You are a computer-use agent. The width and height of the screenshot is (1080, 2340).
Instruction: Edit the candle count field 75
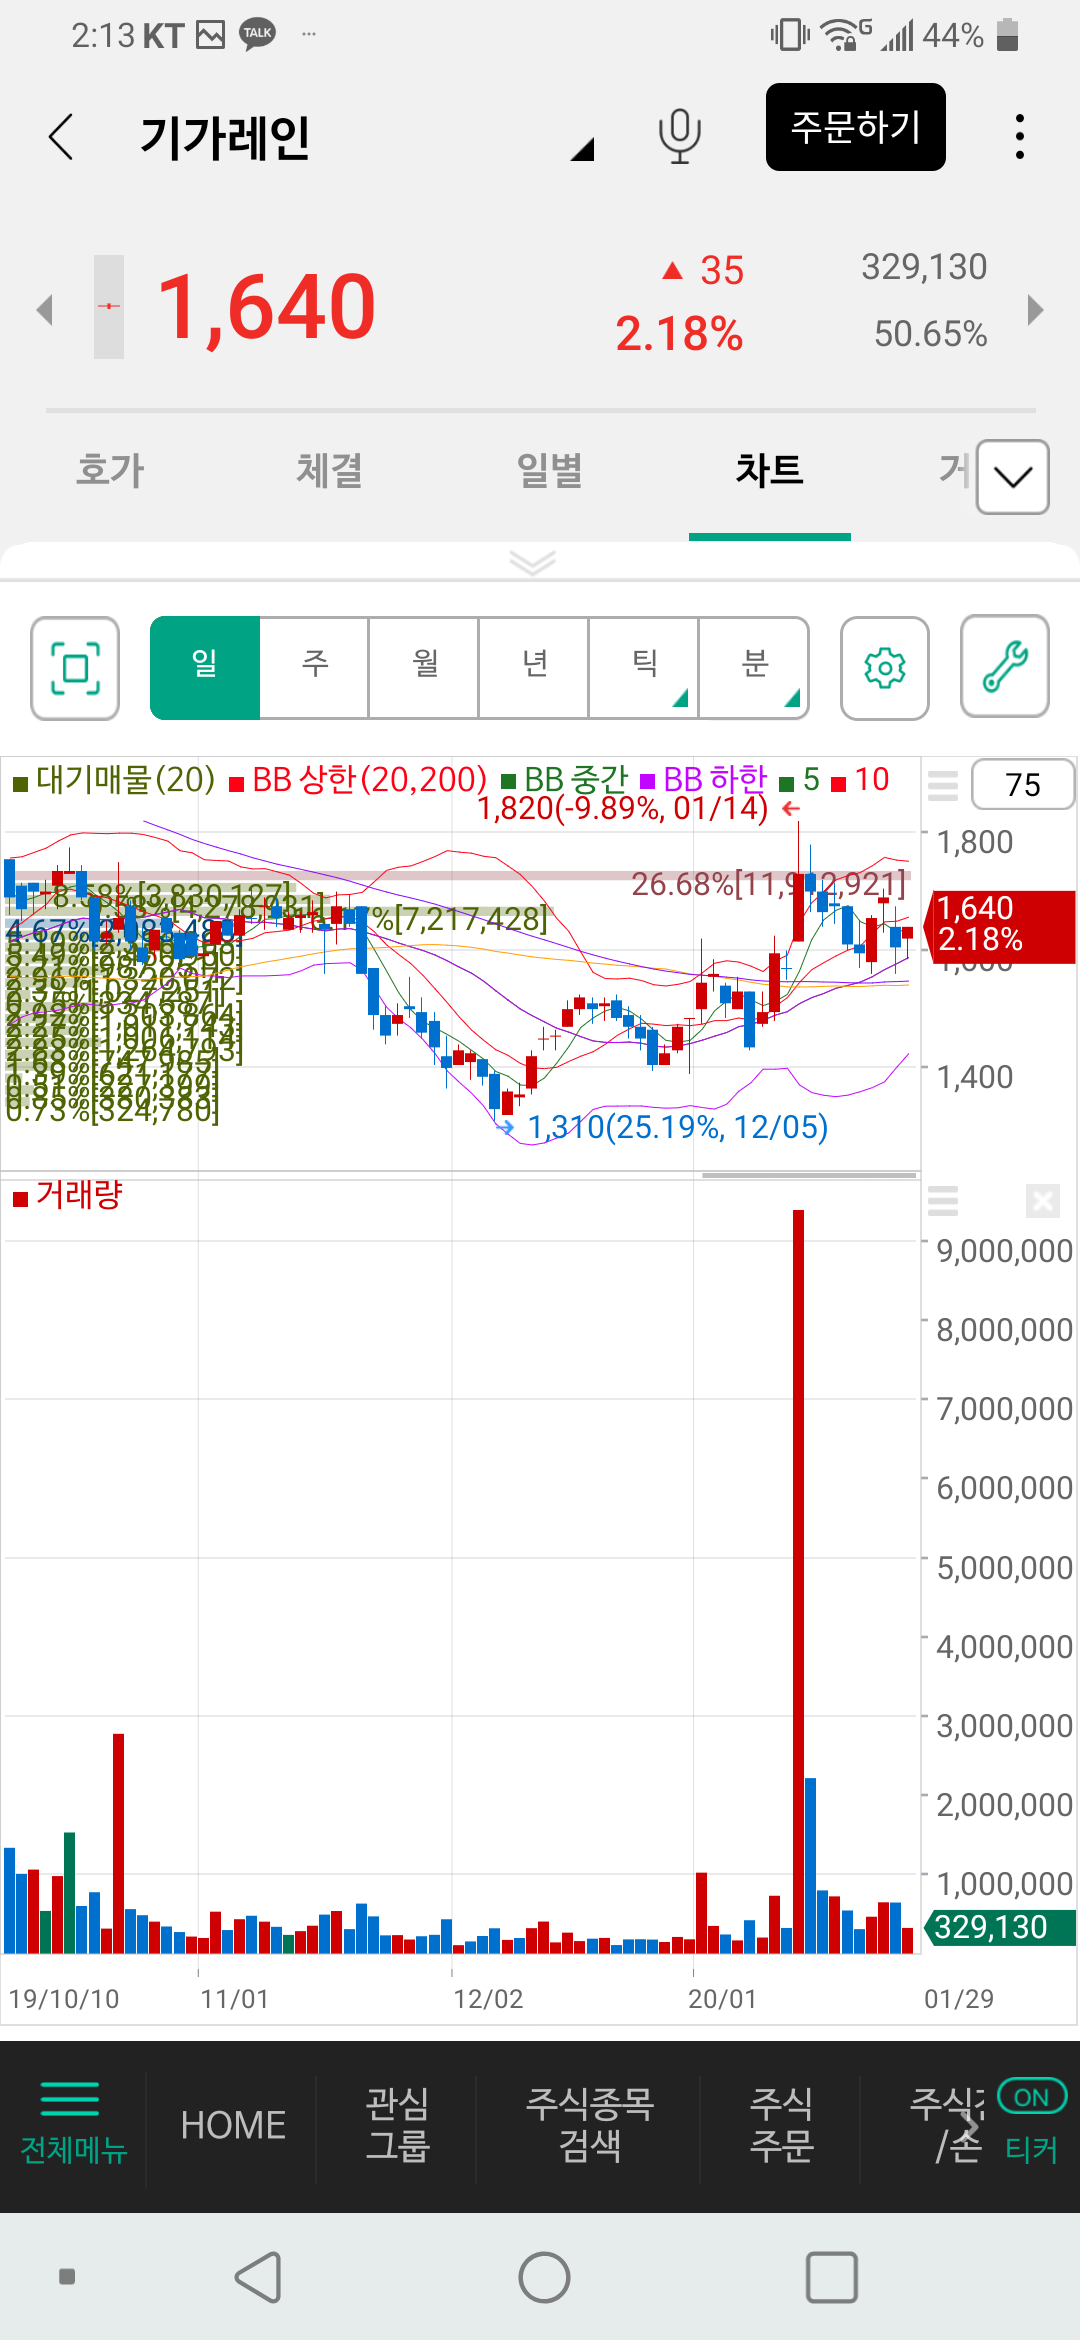1022,785
